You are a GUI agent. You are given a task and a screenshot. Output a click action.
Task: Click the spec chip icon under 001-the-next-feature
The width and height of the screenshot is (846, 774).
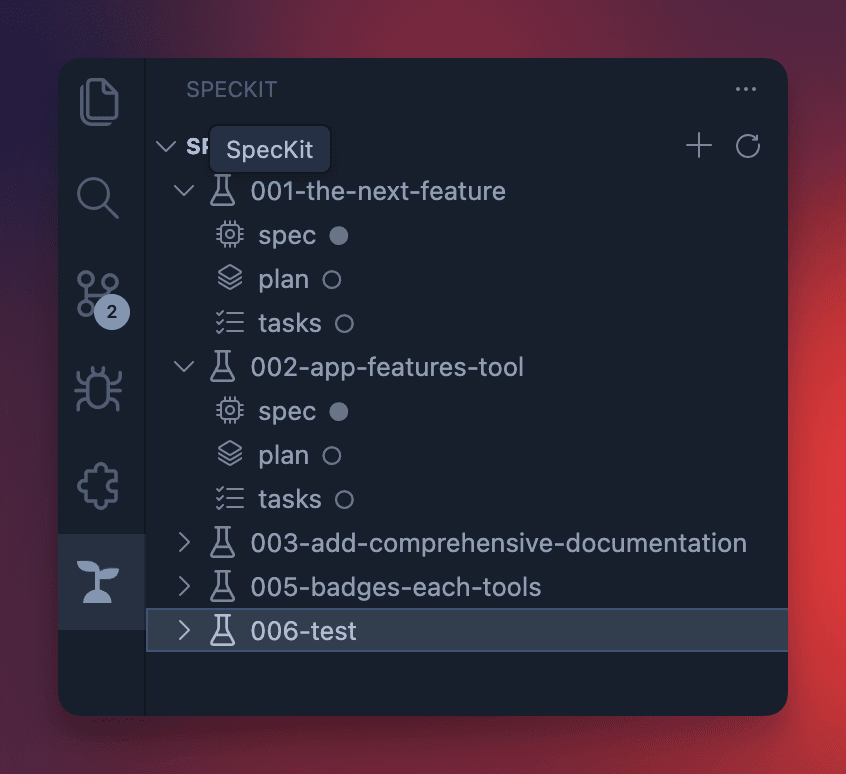tap(229, 234)
